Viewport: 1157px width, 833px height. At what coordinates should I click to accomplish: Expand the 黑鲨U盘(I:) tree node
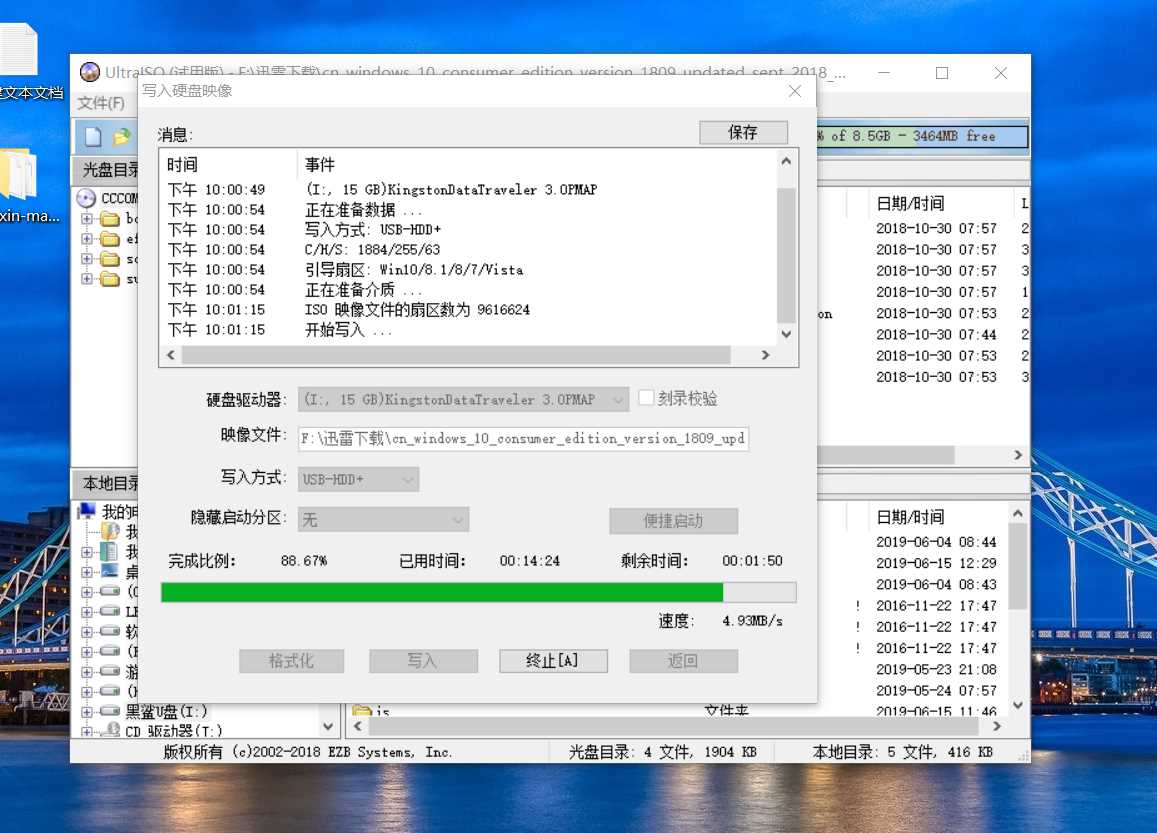(86, 712)
